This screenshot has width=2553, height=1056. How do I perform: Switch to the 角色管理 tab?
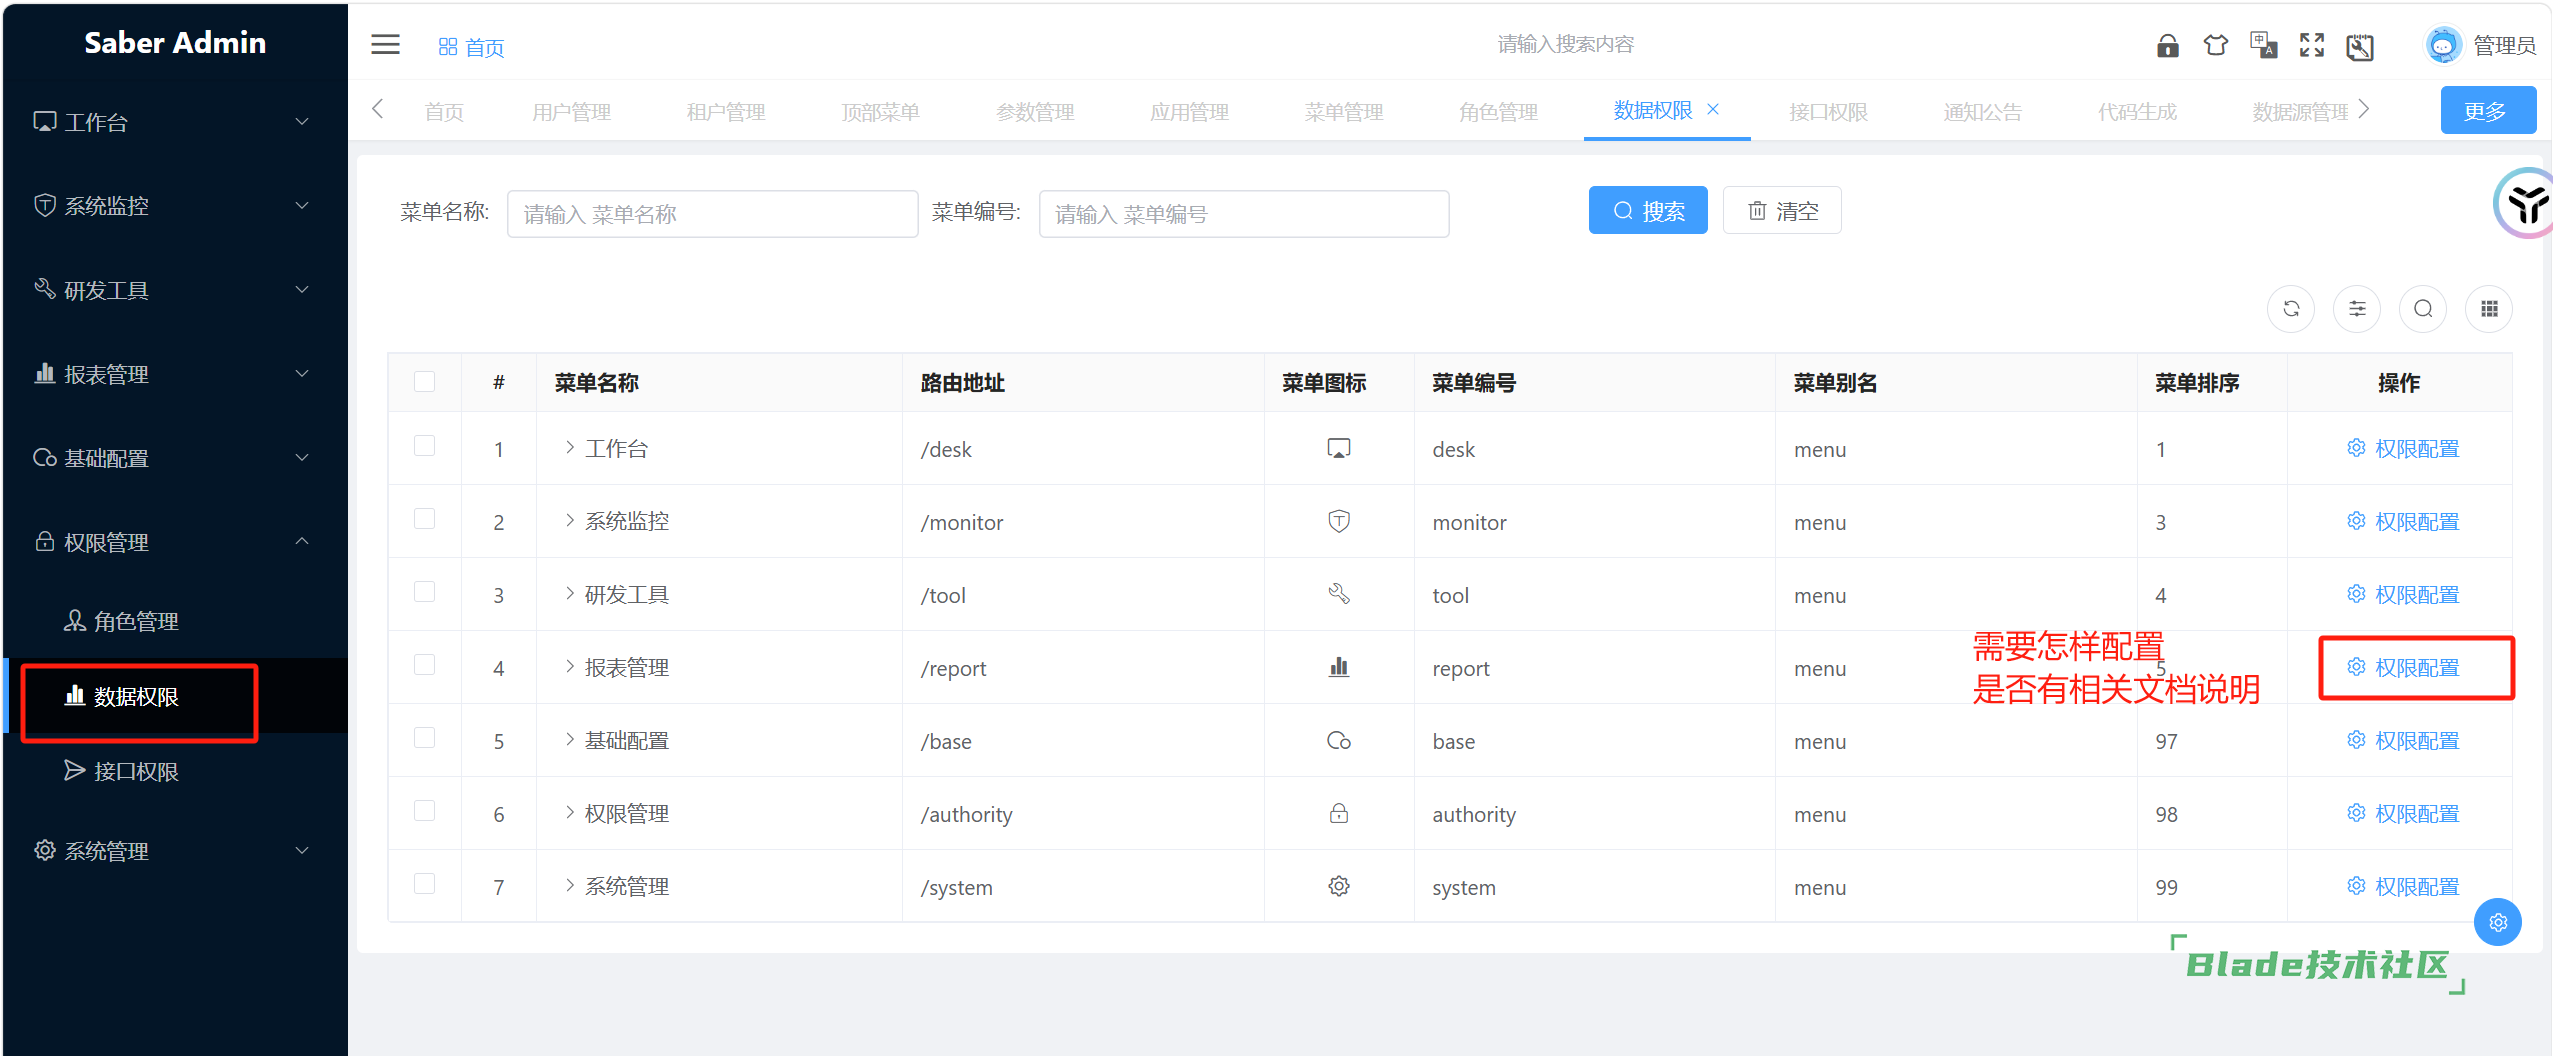[x=1498, y=112]
